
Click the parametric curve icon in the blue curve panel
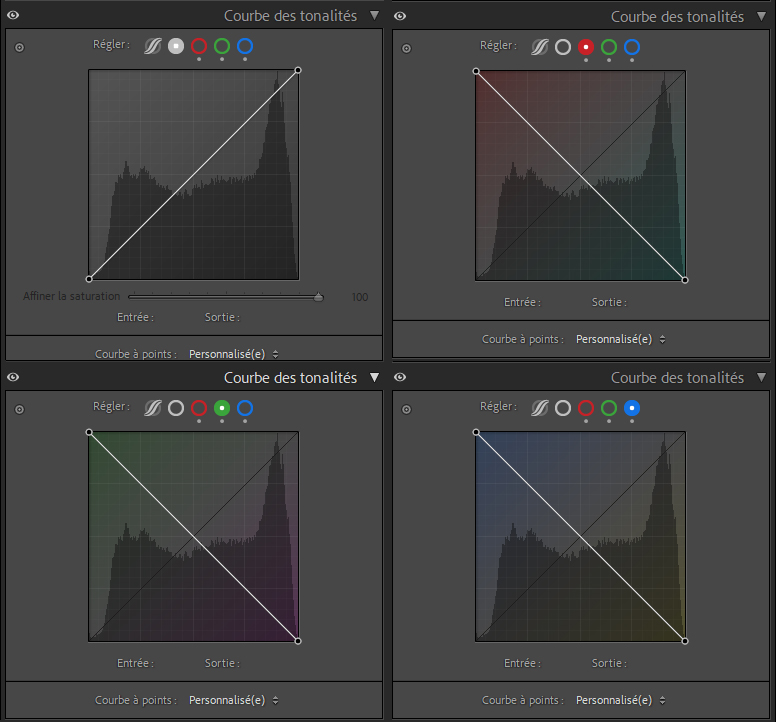point(540,408)
